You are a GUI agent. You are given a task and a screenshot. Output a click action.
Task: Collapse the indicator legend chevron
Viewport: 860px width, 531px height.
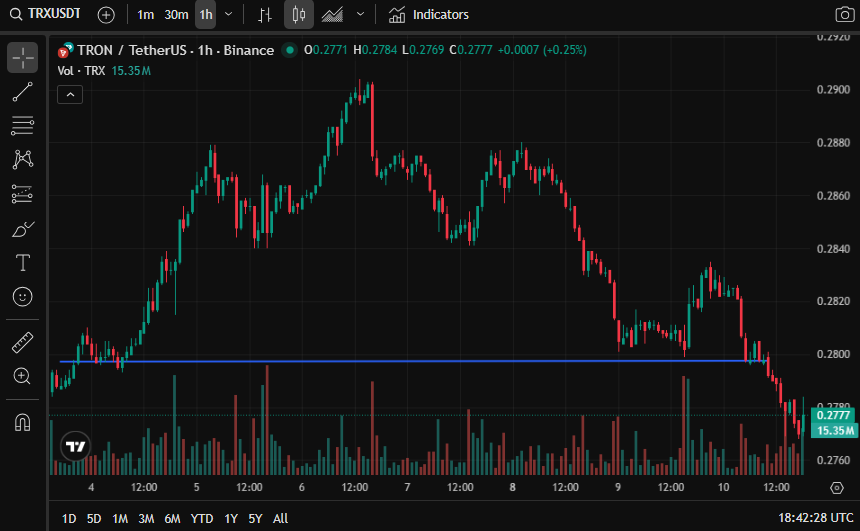(70, 95)
